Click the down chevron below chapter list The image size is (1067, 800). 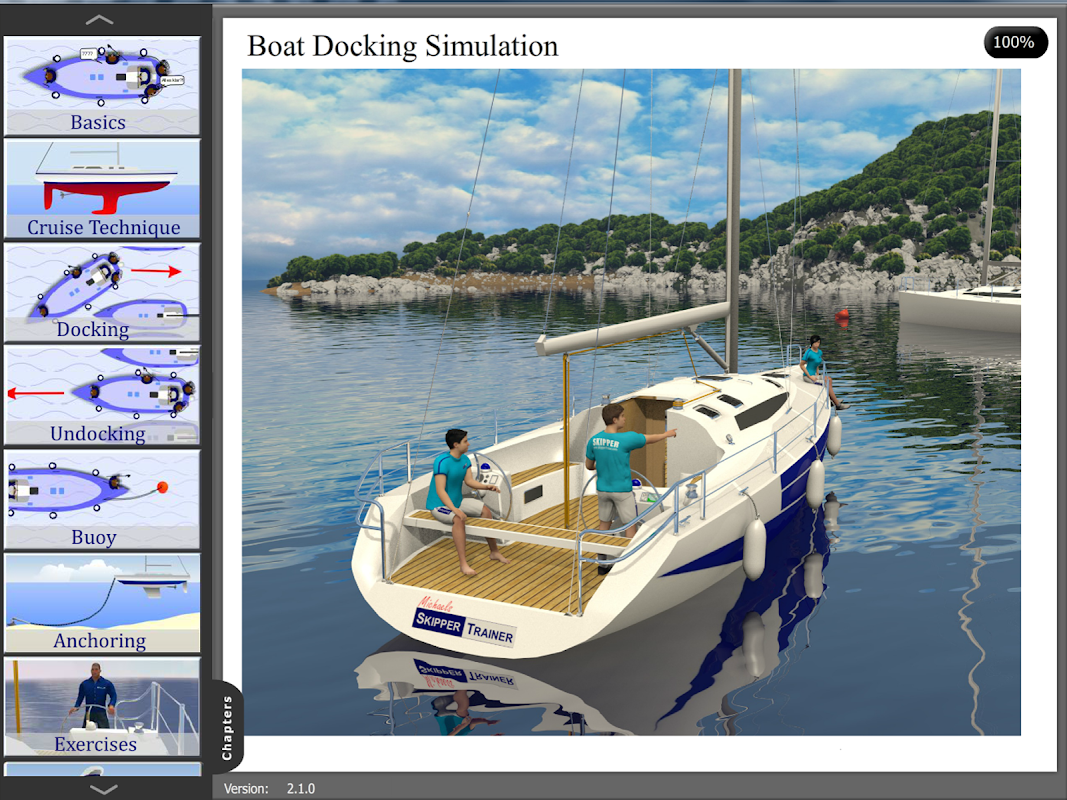click(x=103, y=789)
